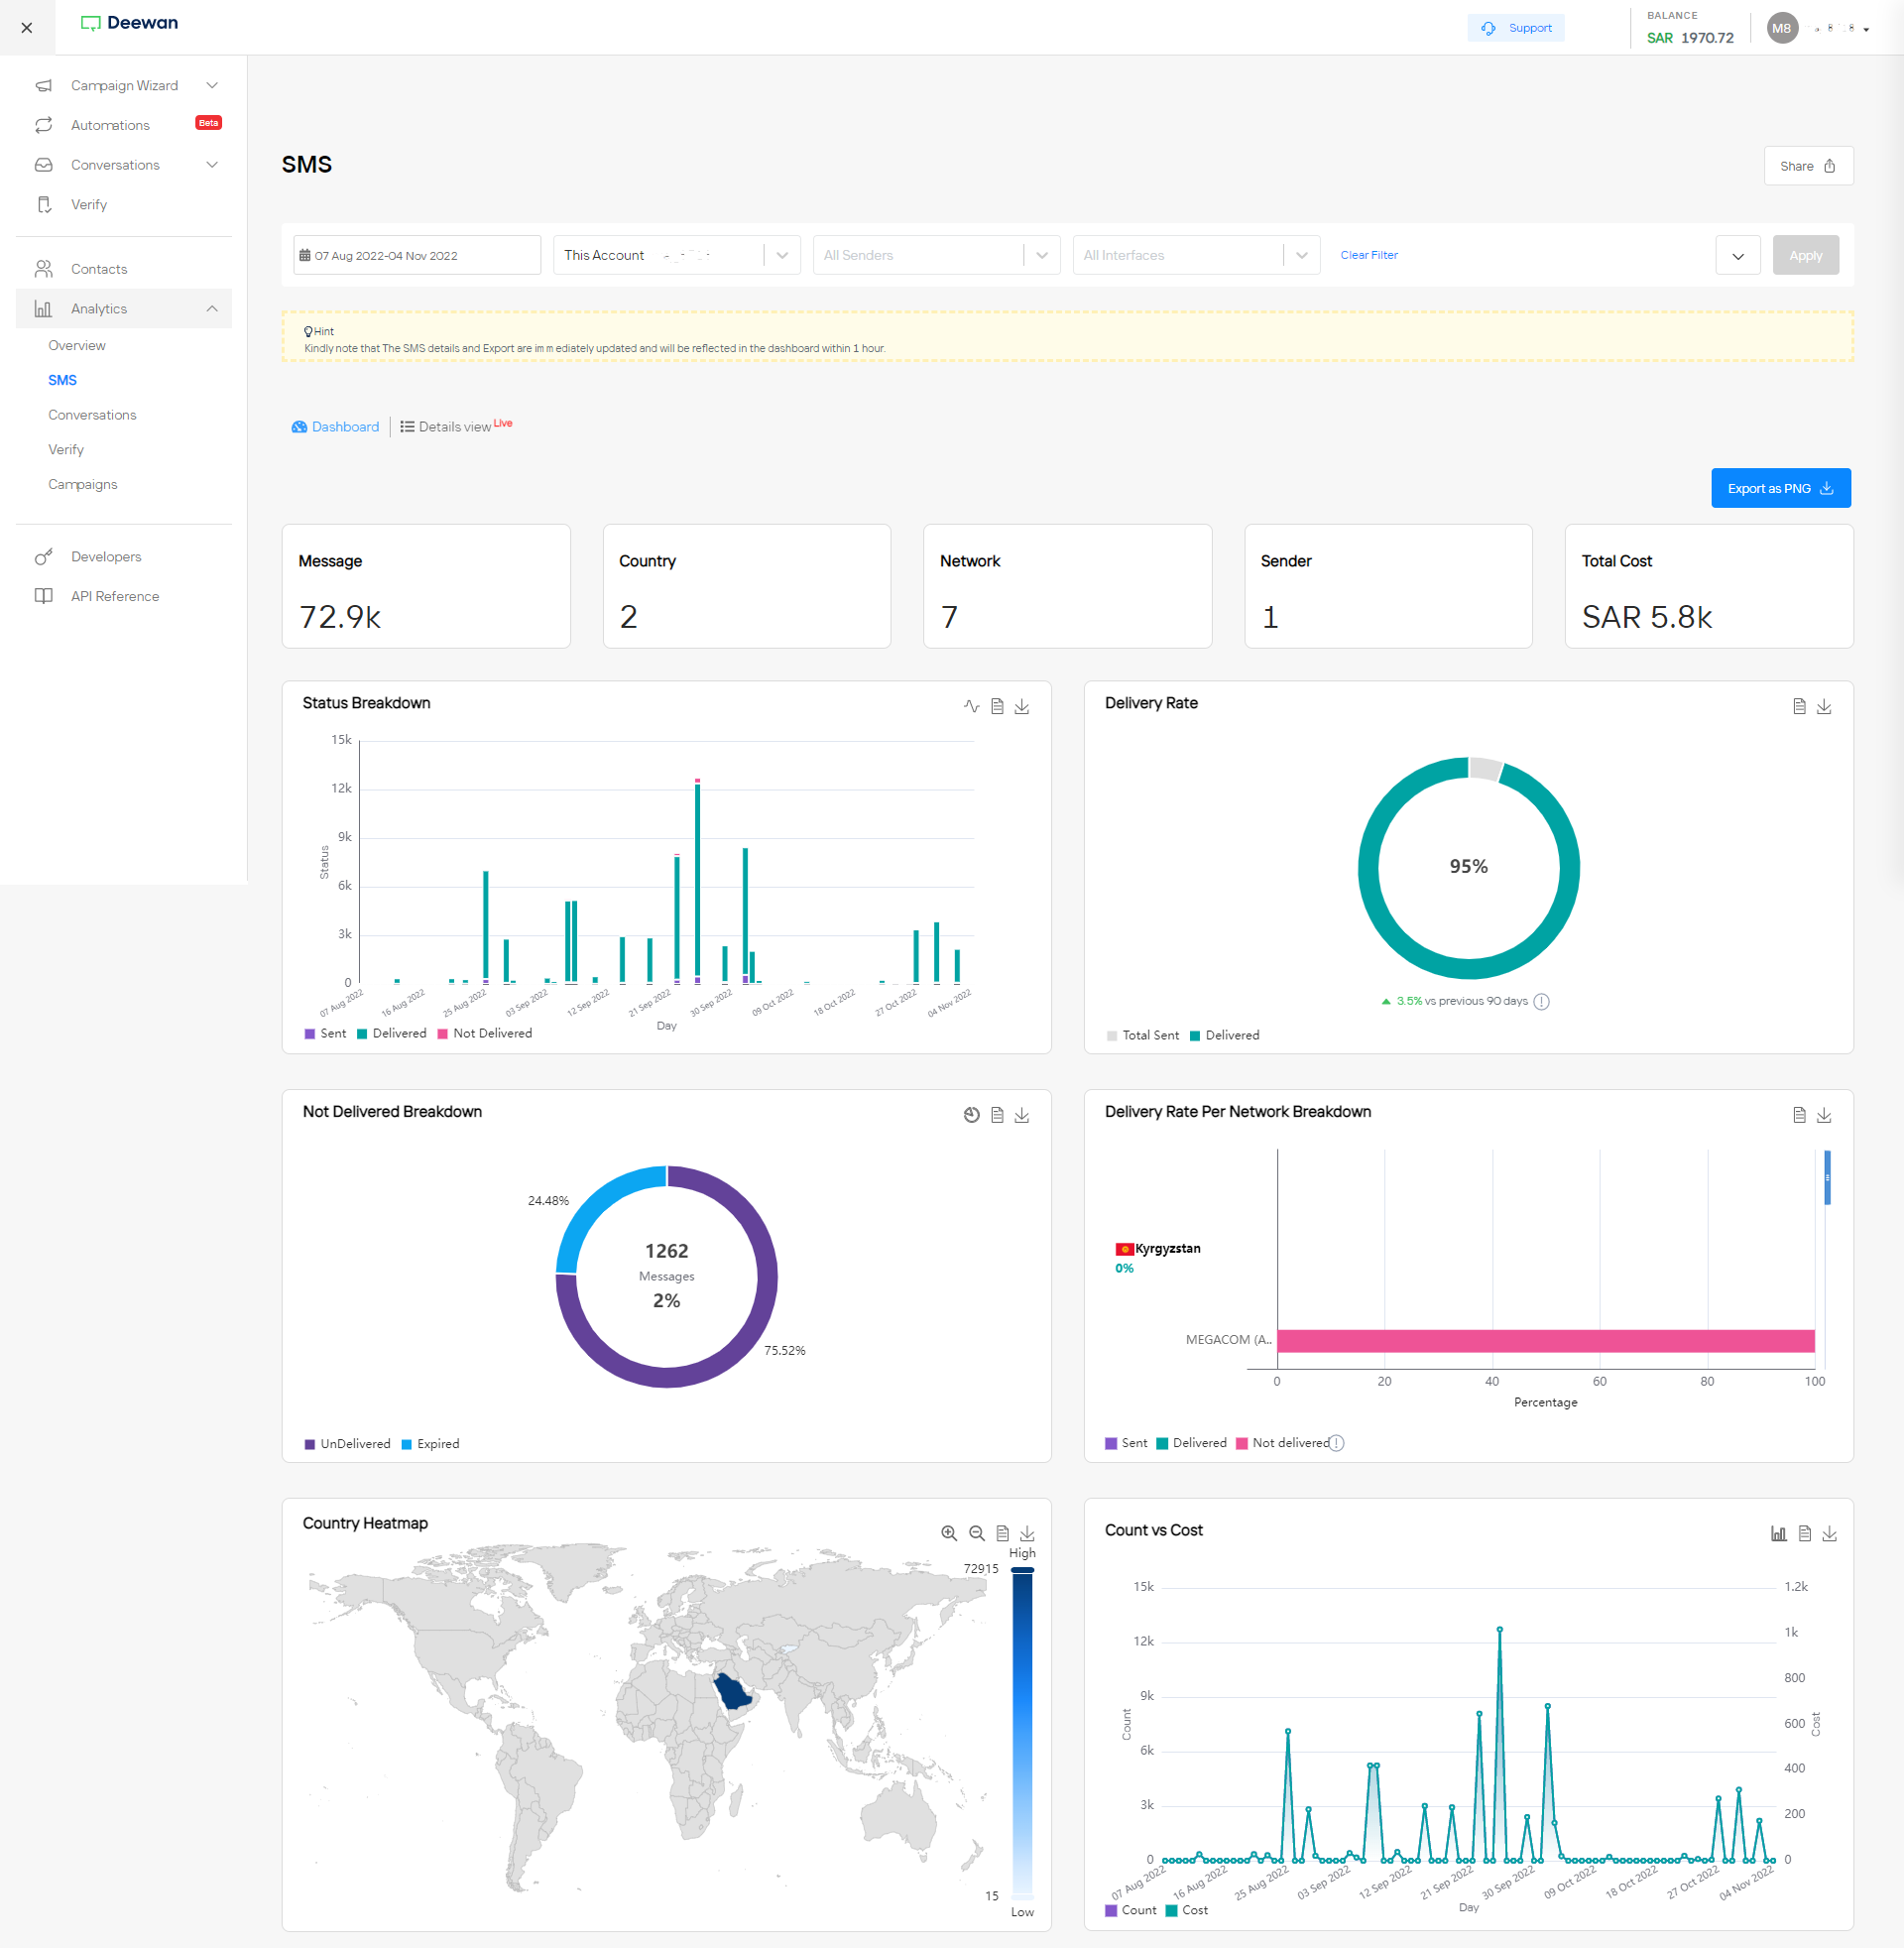Switch to the Details view tab
Viewport: 1904px width, 1948px height.
455,426
